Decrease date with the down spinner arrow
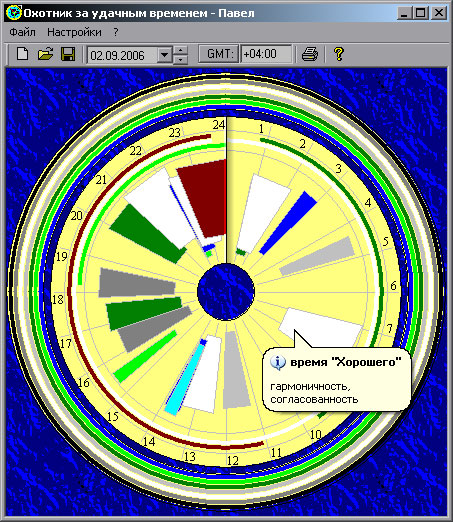 pos(180,59)
